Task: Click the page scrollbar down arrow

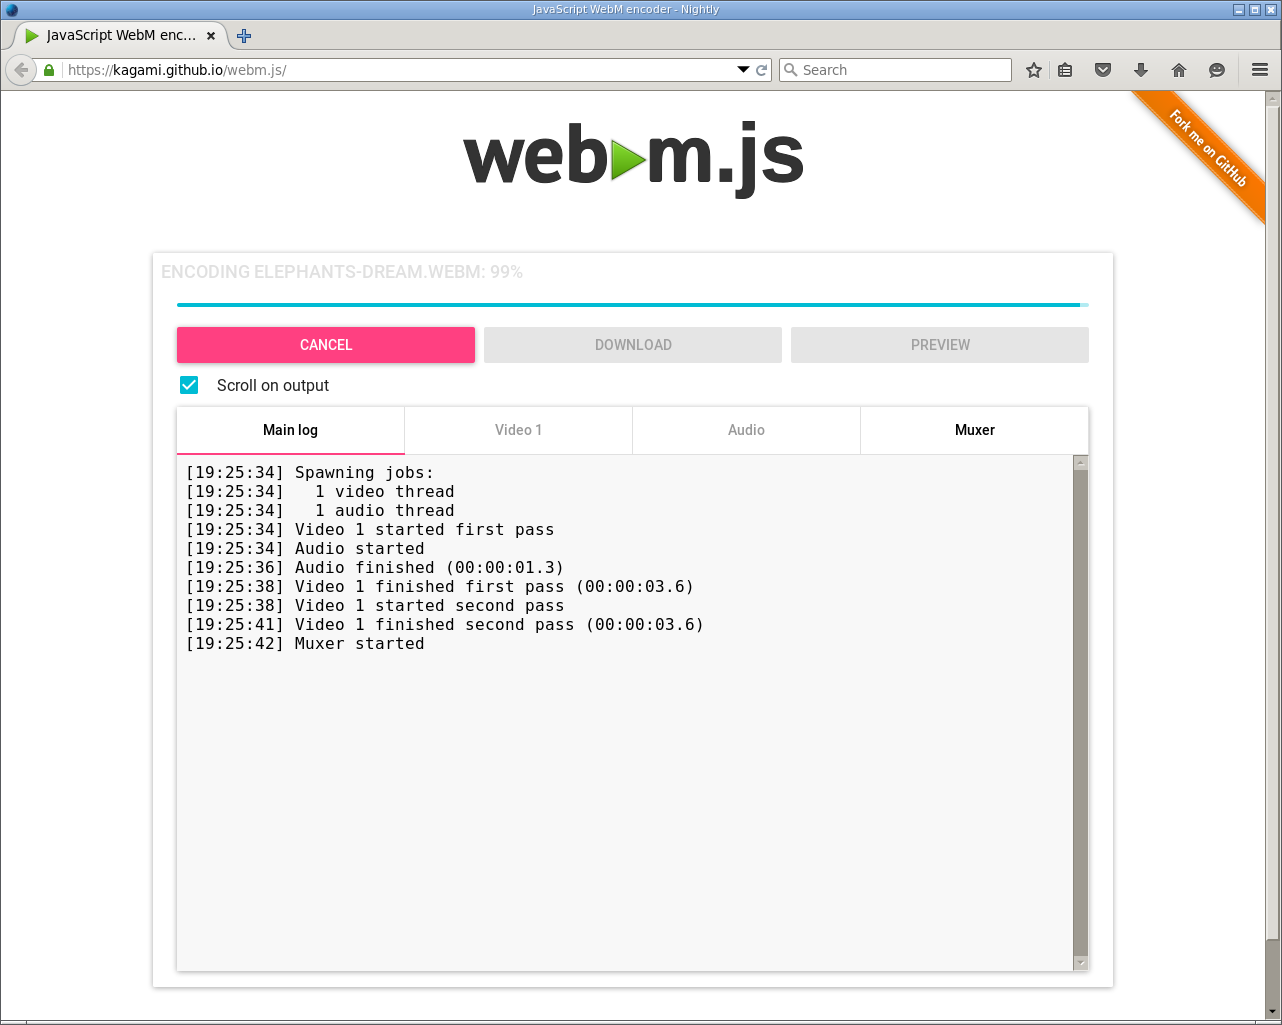Action: tap(1272, 1011)
